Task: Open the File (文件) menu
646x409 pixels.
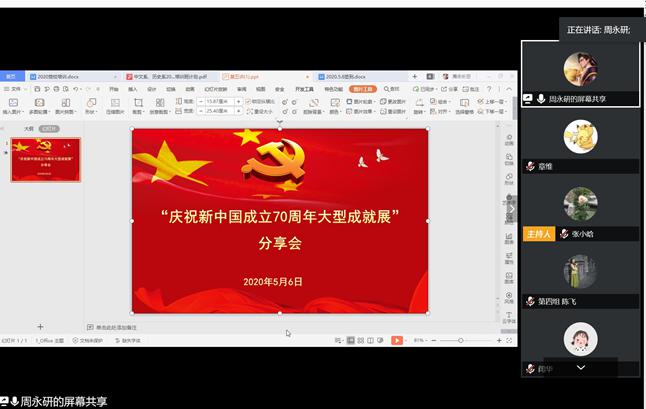Action: pos(13,89)
